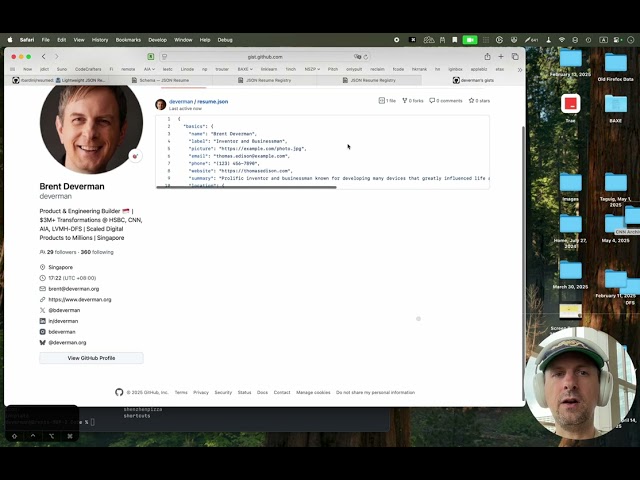Click the green extension icon left of address bar
Image resolution: width=640 pixels, height=480 pixels.
click(x=151, y=57)
